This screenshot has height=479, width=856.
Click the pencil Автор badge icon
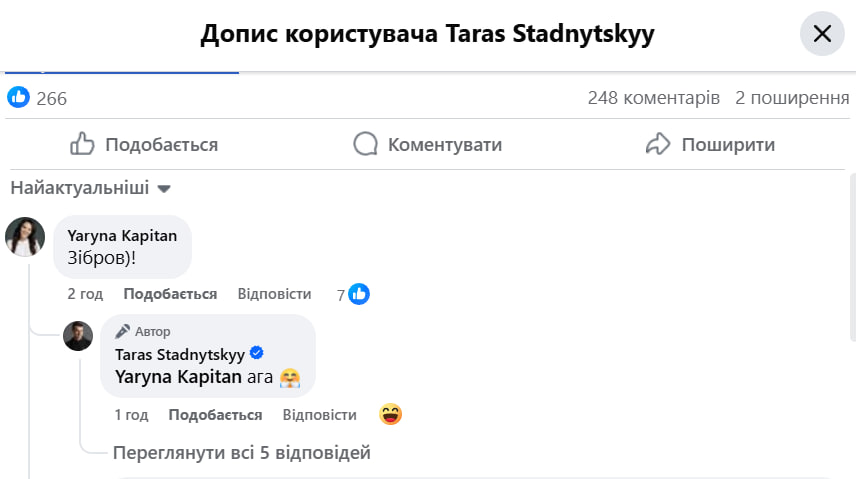pos(123,331)
